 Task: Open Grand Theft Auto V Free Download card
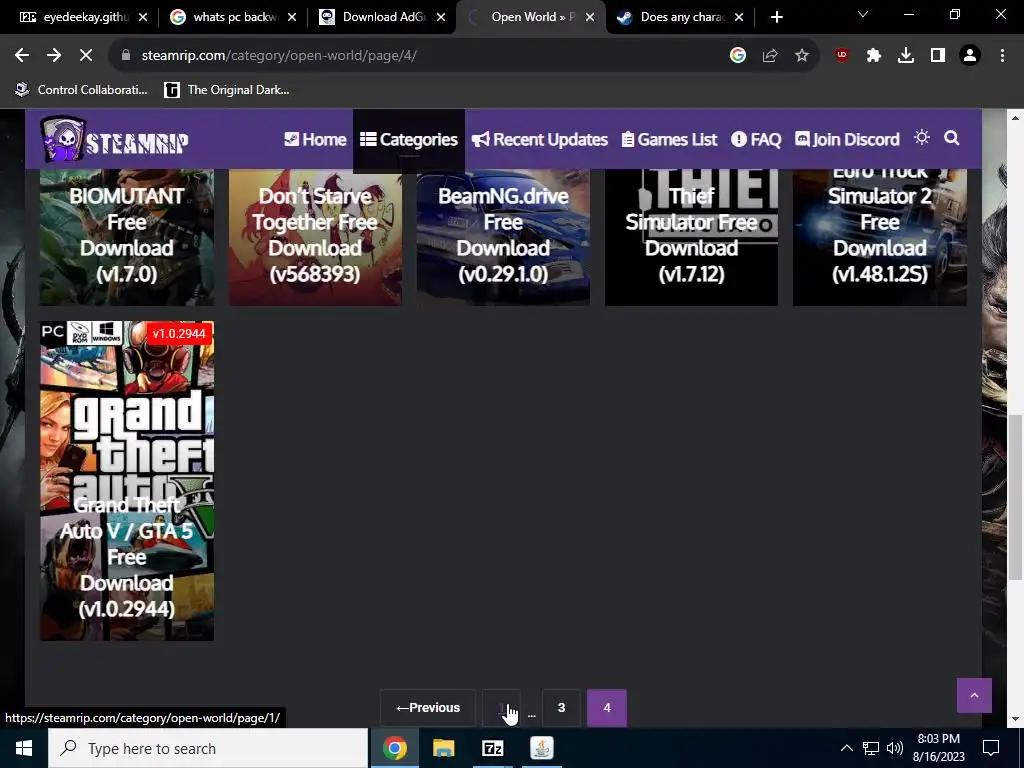click(x=127, y=481)
